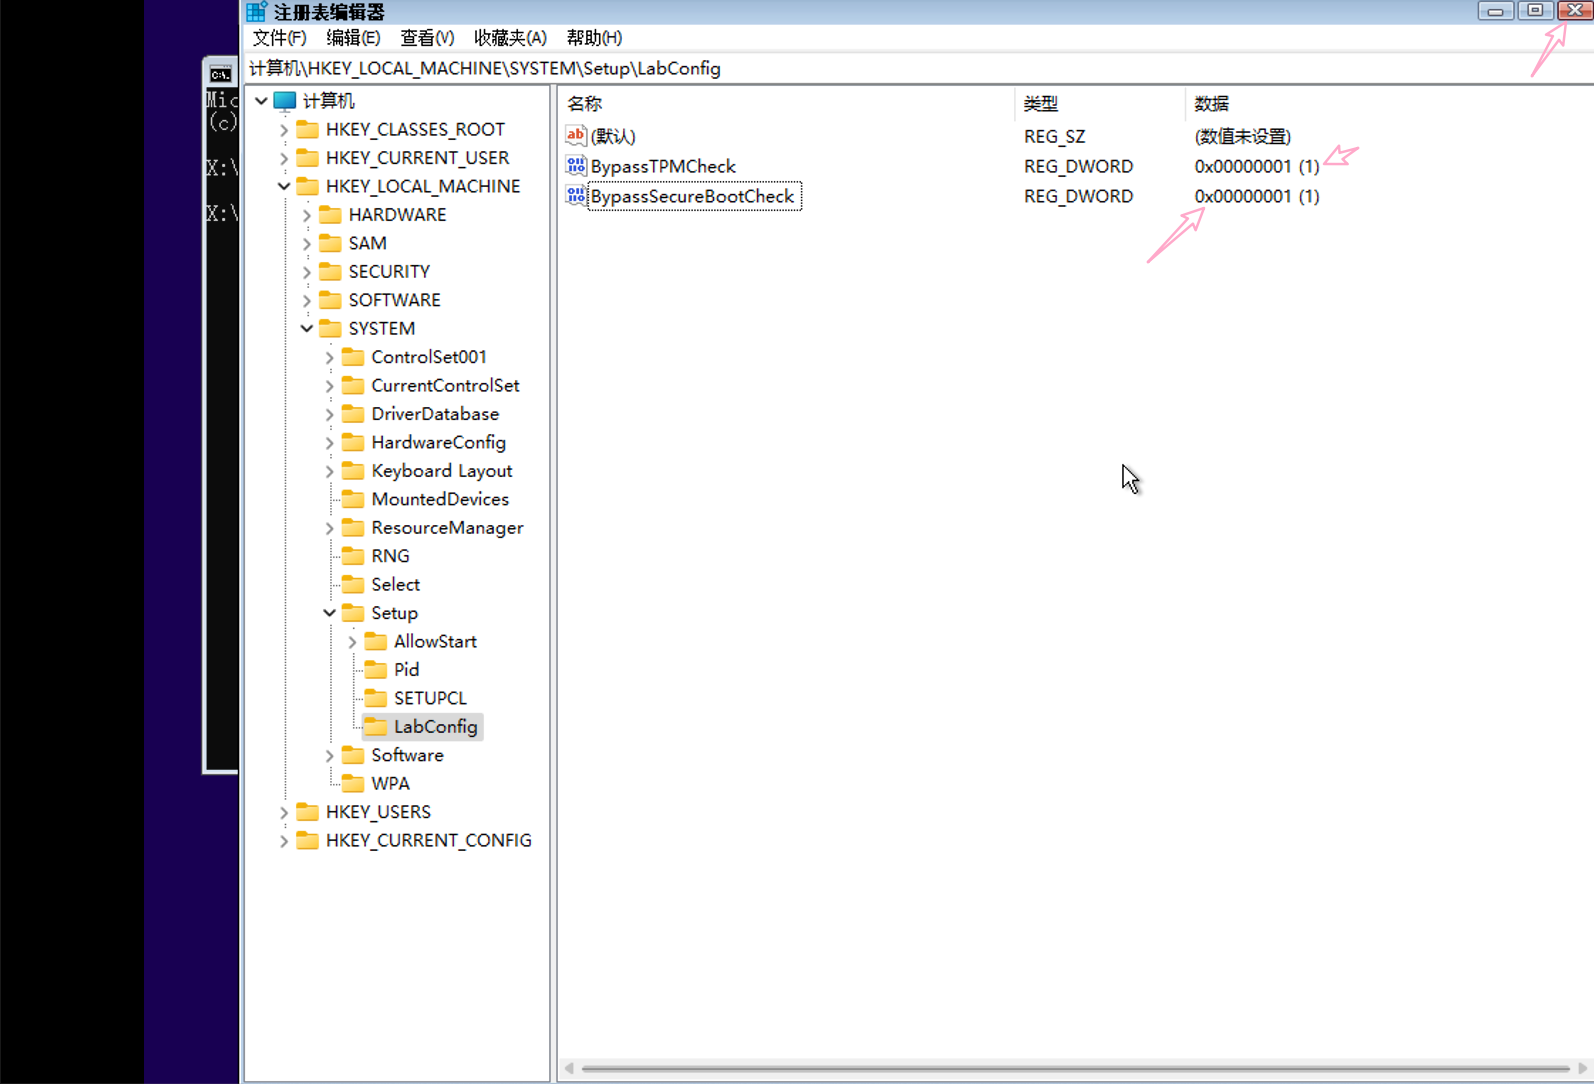
Task: Select the MountedDevices key
Action: point(439,499)
